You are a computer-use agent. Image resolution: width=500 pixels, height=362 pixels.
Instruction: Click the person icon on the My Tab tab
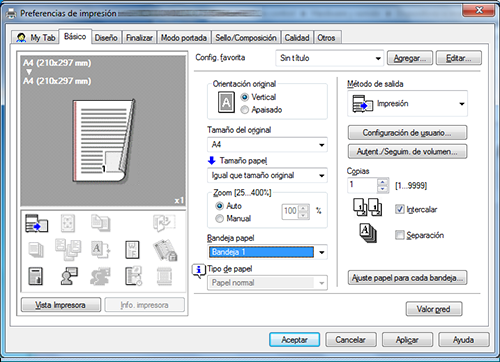[21, 38]
